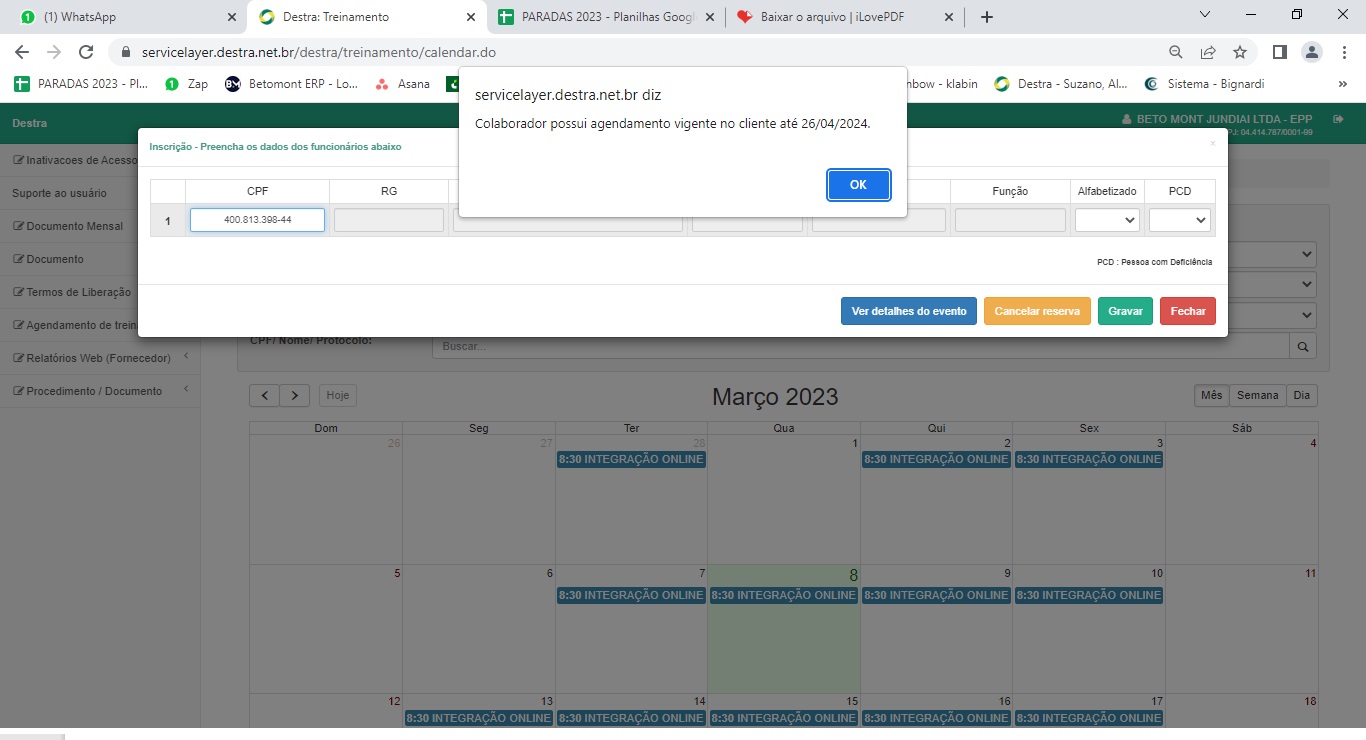
Task: Switch to the WhatsApp tab
Action: [125, 17]
